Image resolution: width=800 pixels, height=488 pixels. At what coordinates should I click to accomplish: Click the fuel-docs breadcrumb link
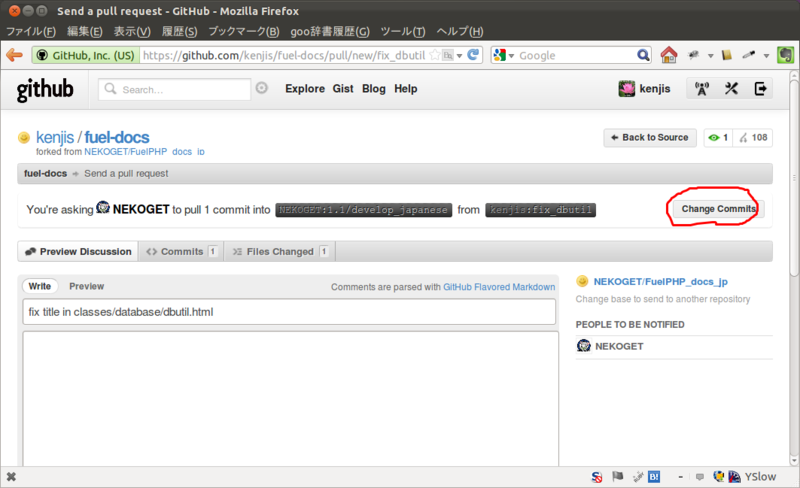coord(45,174)
